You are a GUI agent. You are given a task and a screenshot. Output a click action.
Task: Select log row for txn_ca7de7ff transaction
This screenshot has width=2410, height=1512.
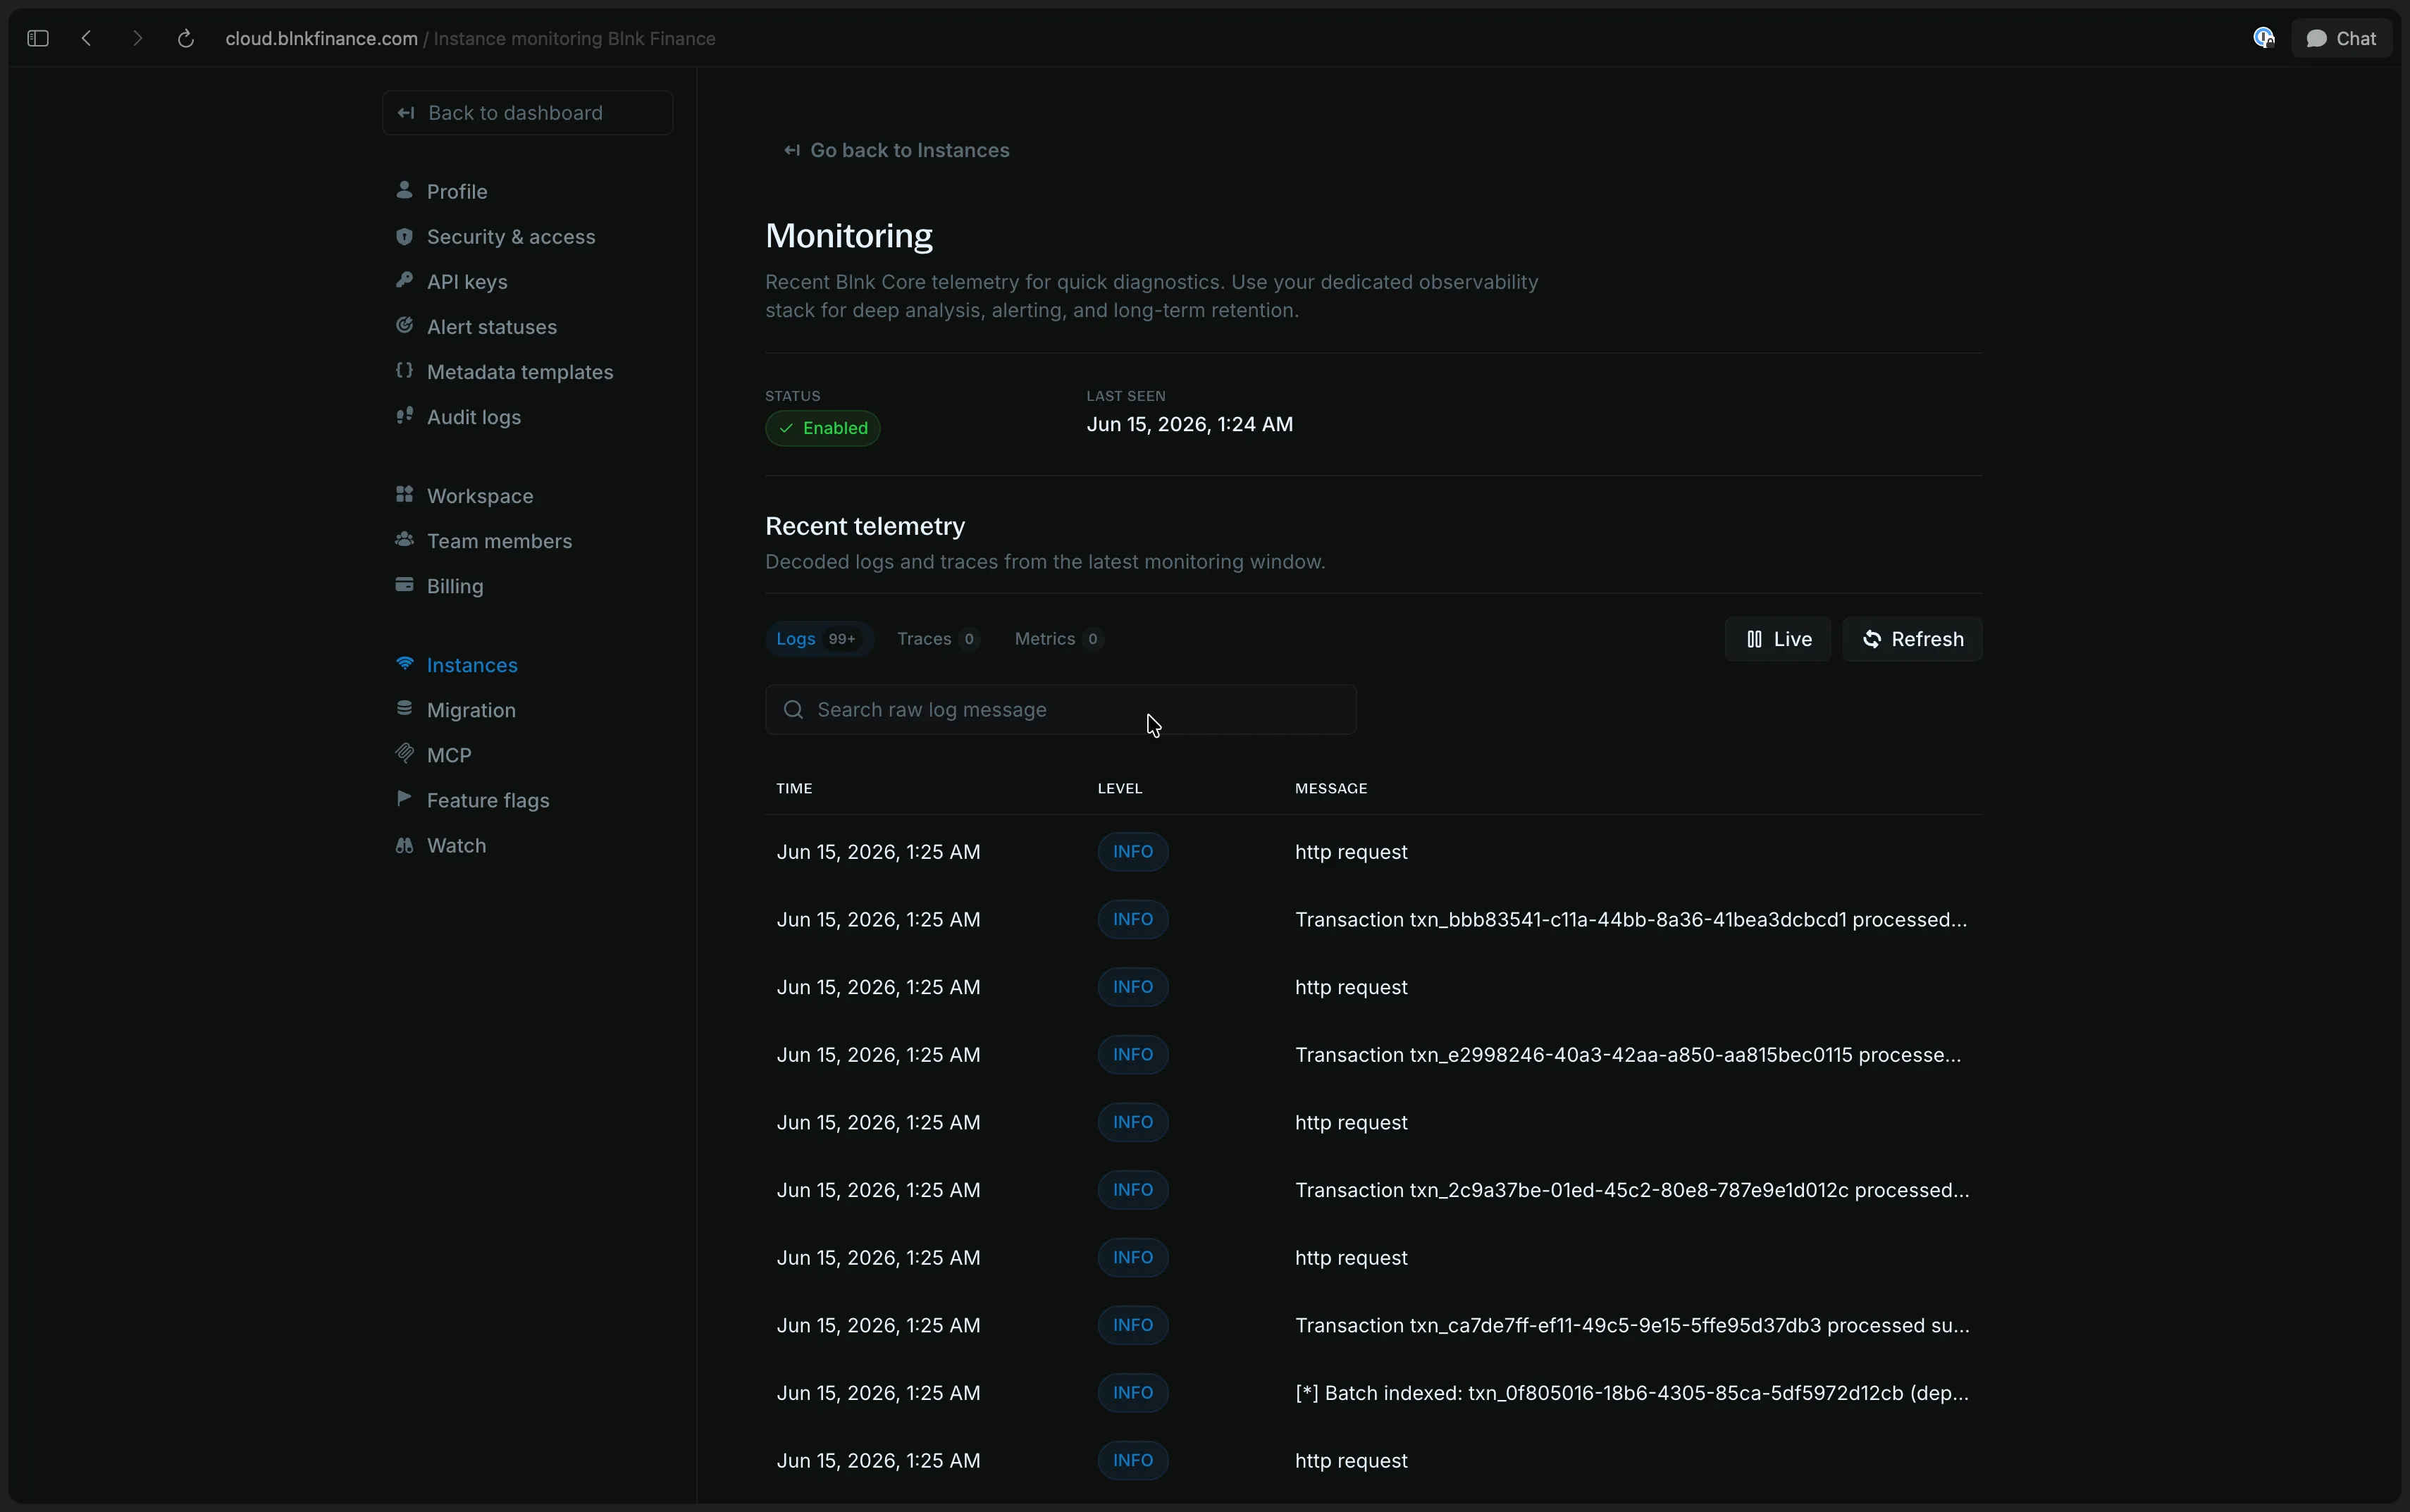[x=1373, y=1325]
